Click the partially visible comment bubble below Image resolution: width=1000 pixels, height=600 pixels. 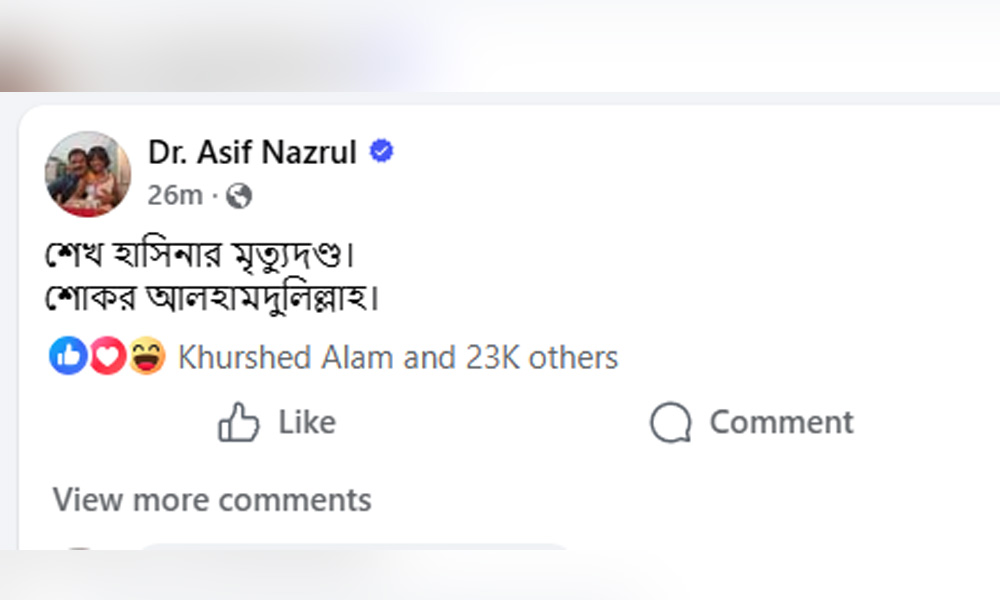350,548
